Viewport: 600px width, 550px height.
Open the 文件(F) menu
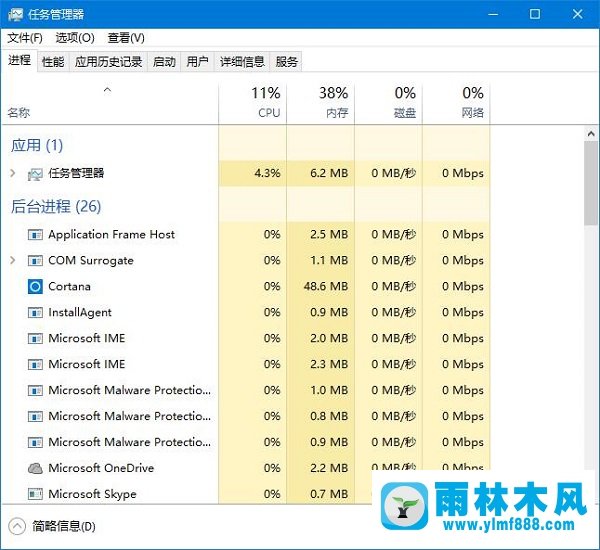[25, 38]
